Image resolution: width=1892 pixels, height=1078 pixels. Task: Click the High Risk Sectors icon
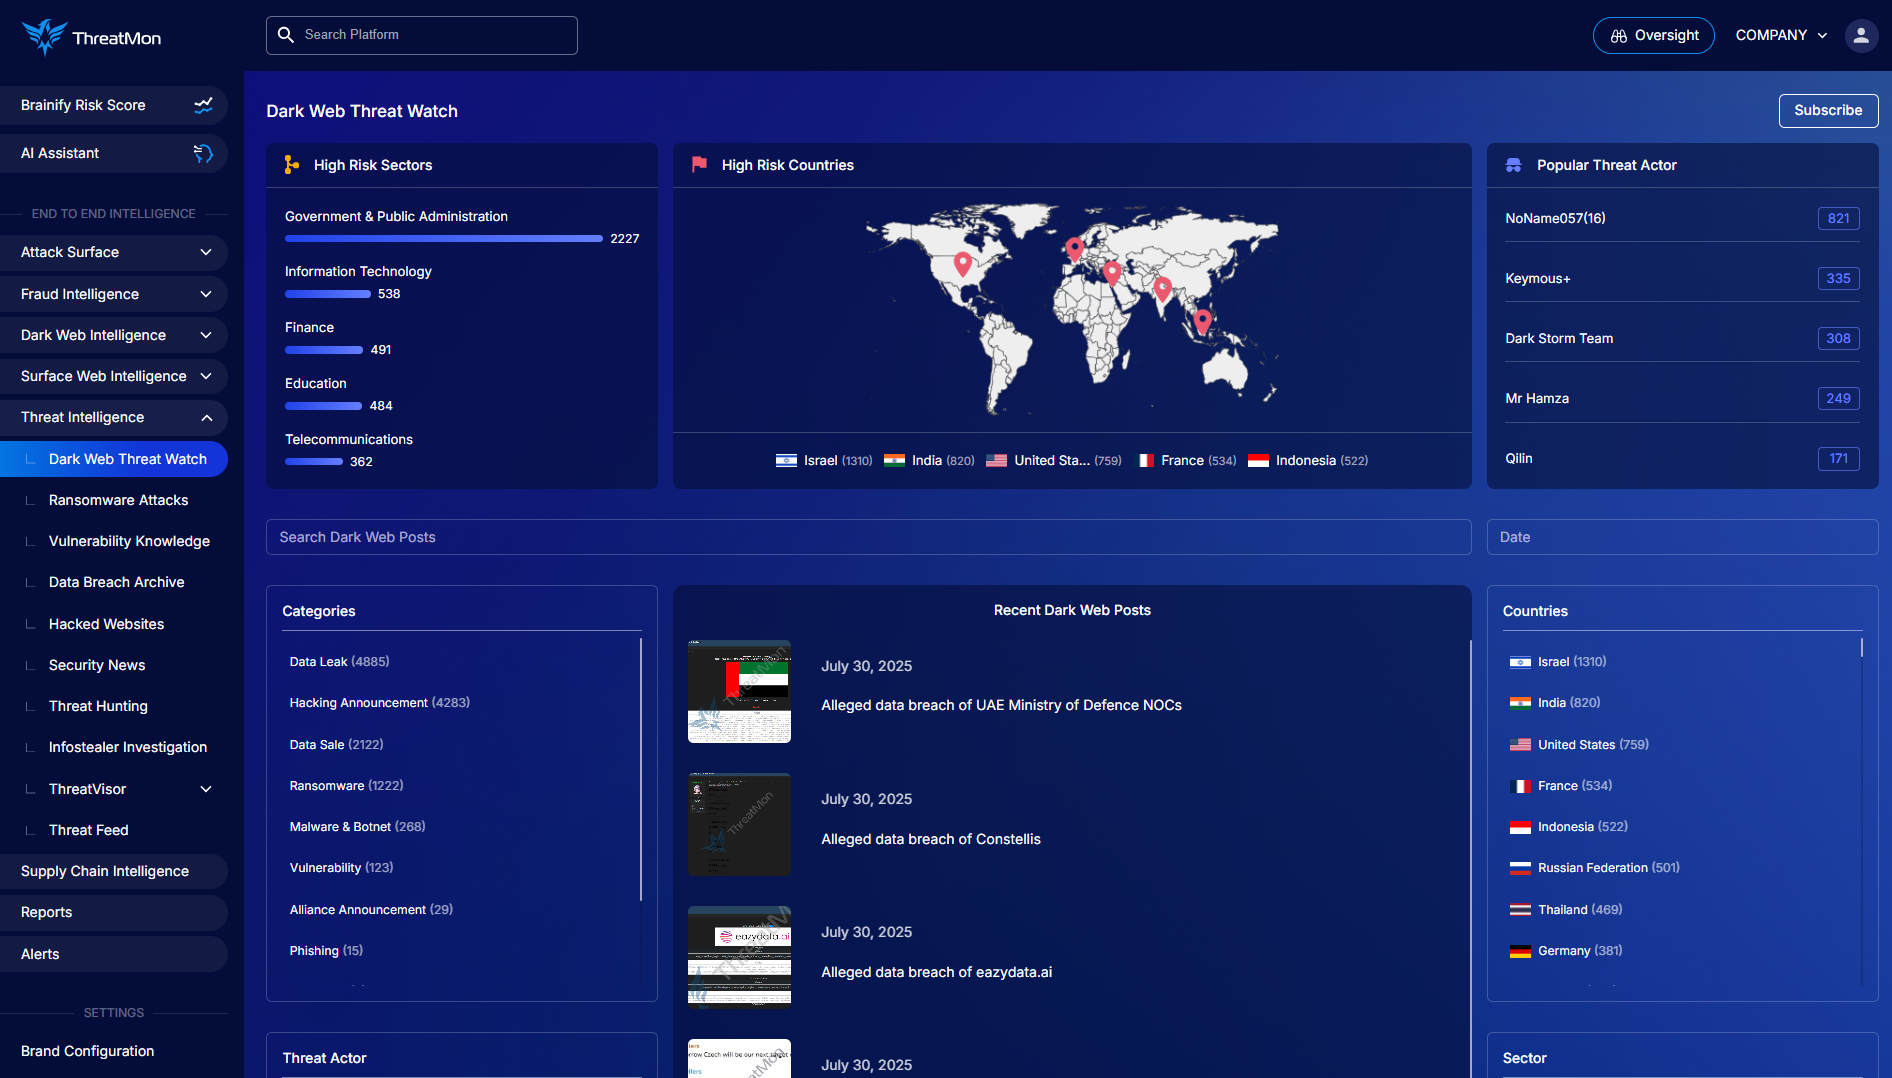click(x=291, y=165)
